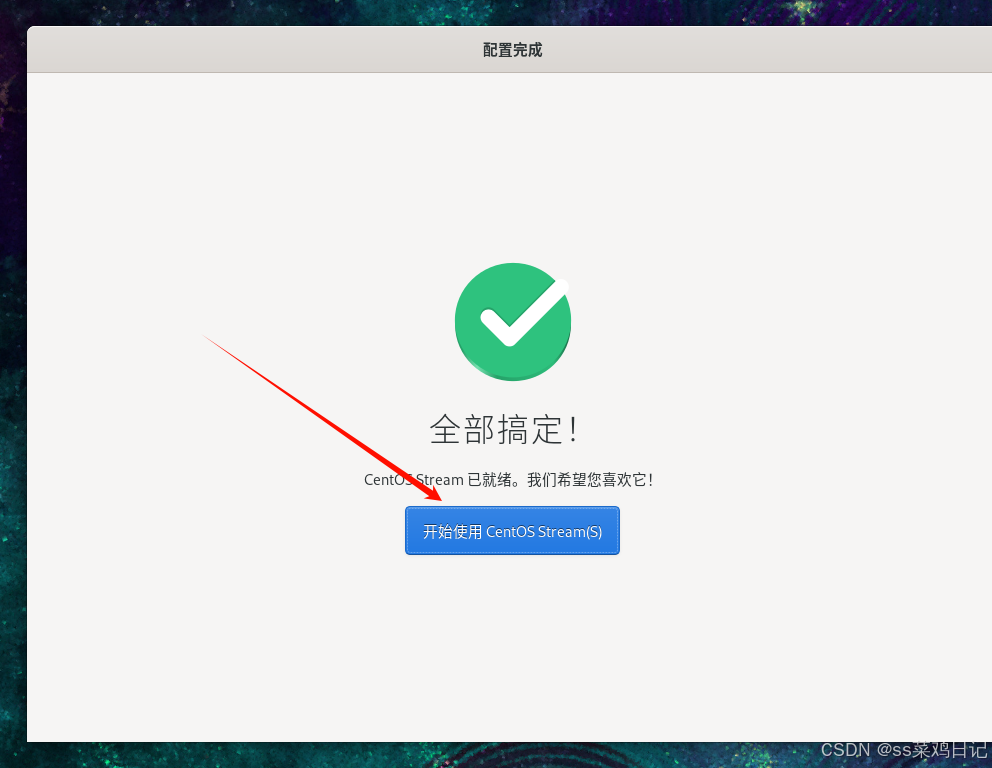Viewport: 992px width, 768px height.
Task: Click blank window area below the blue button
Action: tap(512, 645)
